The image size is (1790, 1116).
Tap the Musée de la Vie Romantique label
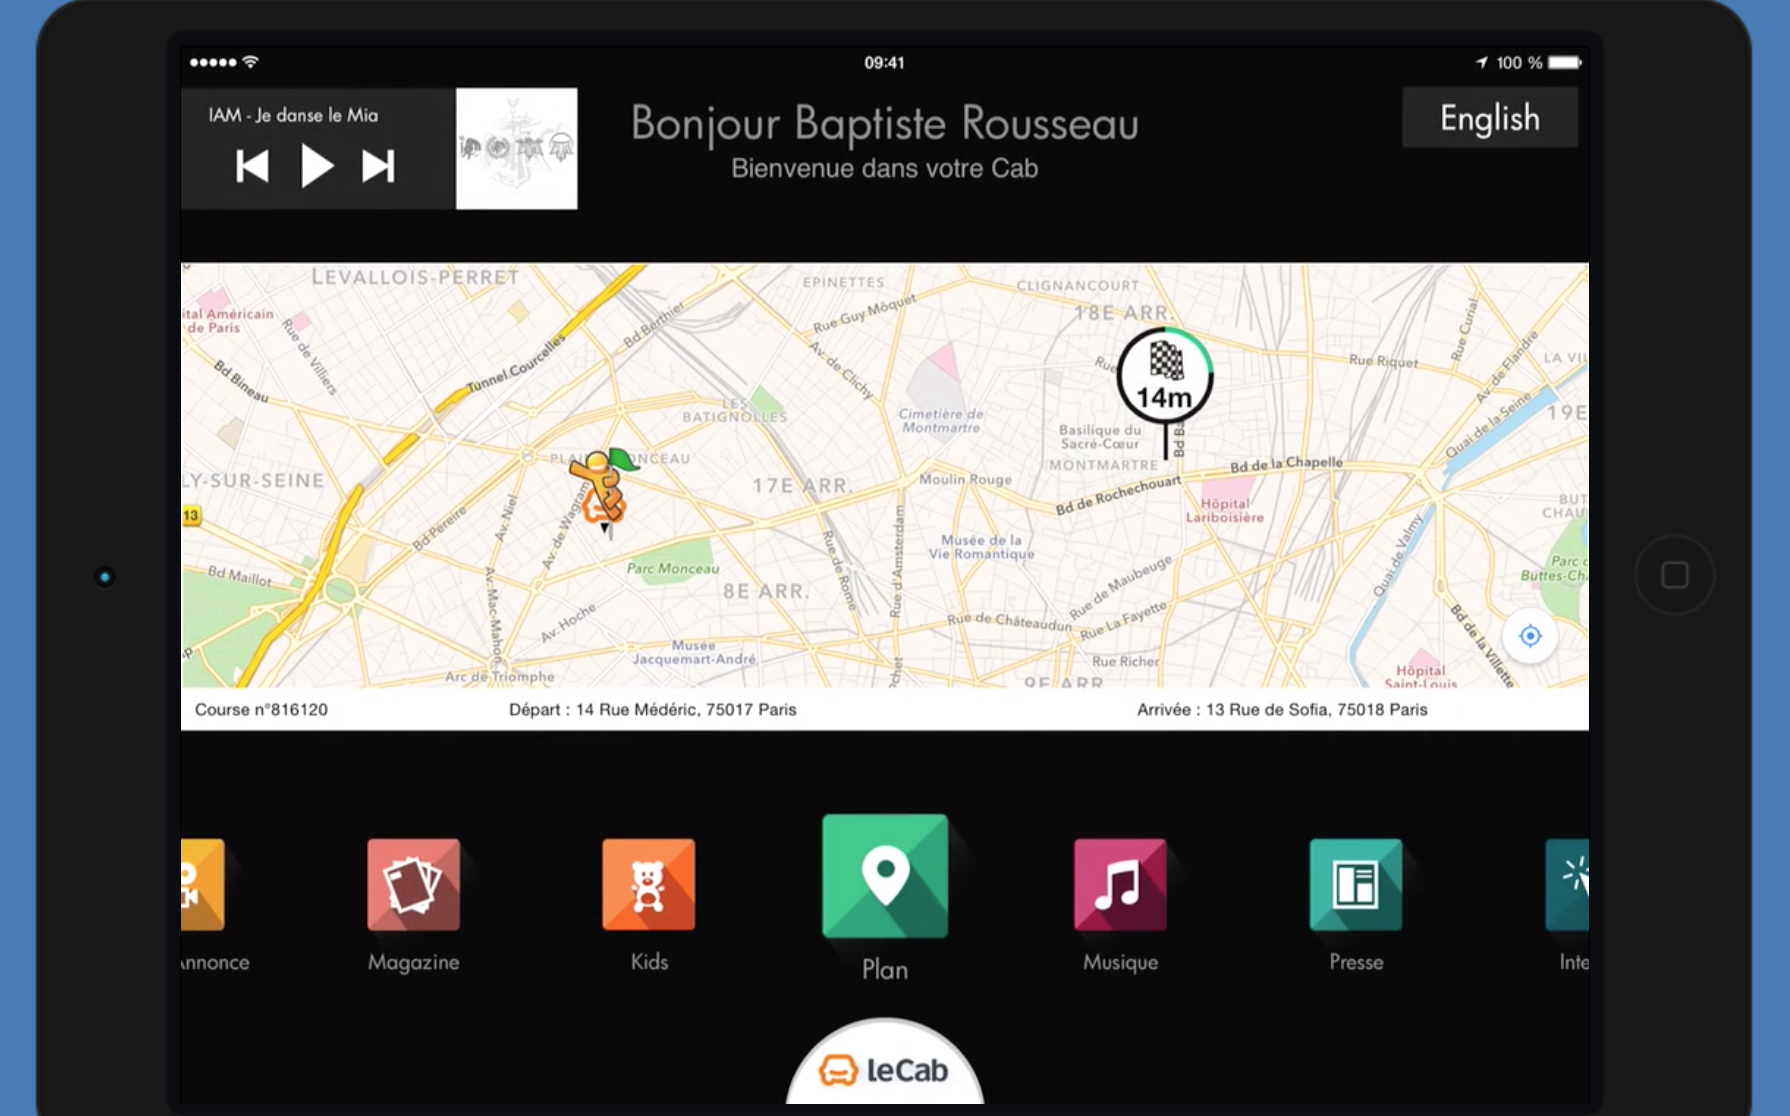[982, 547]
